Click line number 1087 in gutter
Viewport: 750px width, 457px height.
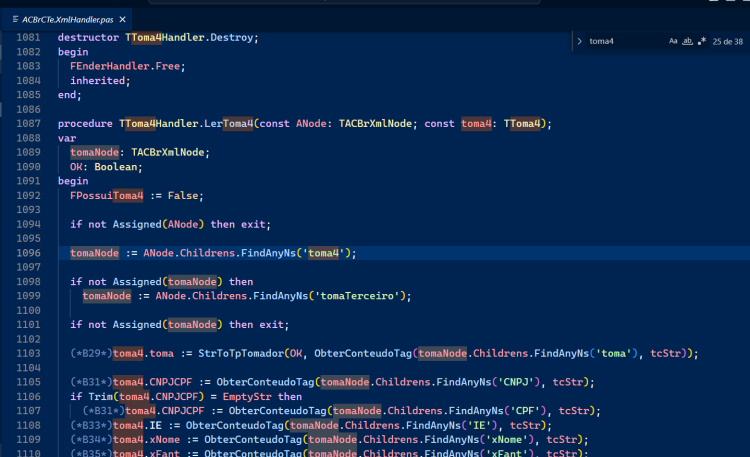28,123
